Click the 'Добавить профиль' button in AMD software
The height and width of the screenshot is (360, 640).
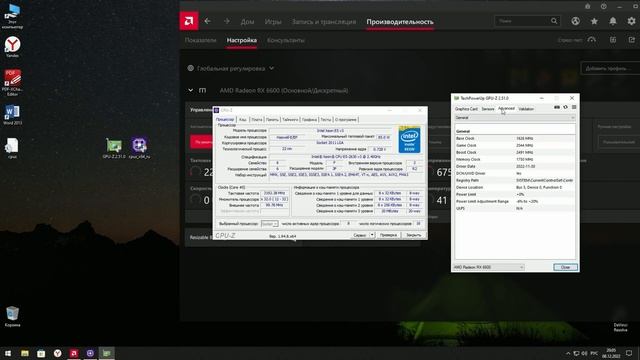point(610,68)
